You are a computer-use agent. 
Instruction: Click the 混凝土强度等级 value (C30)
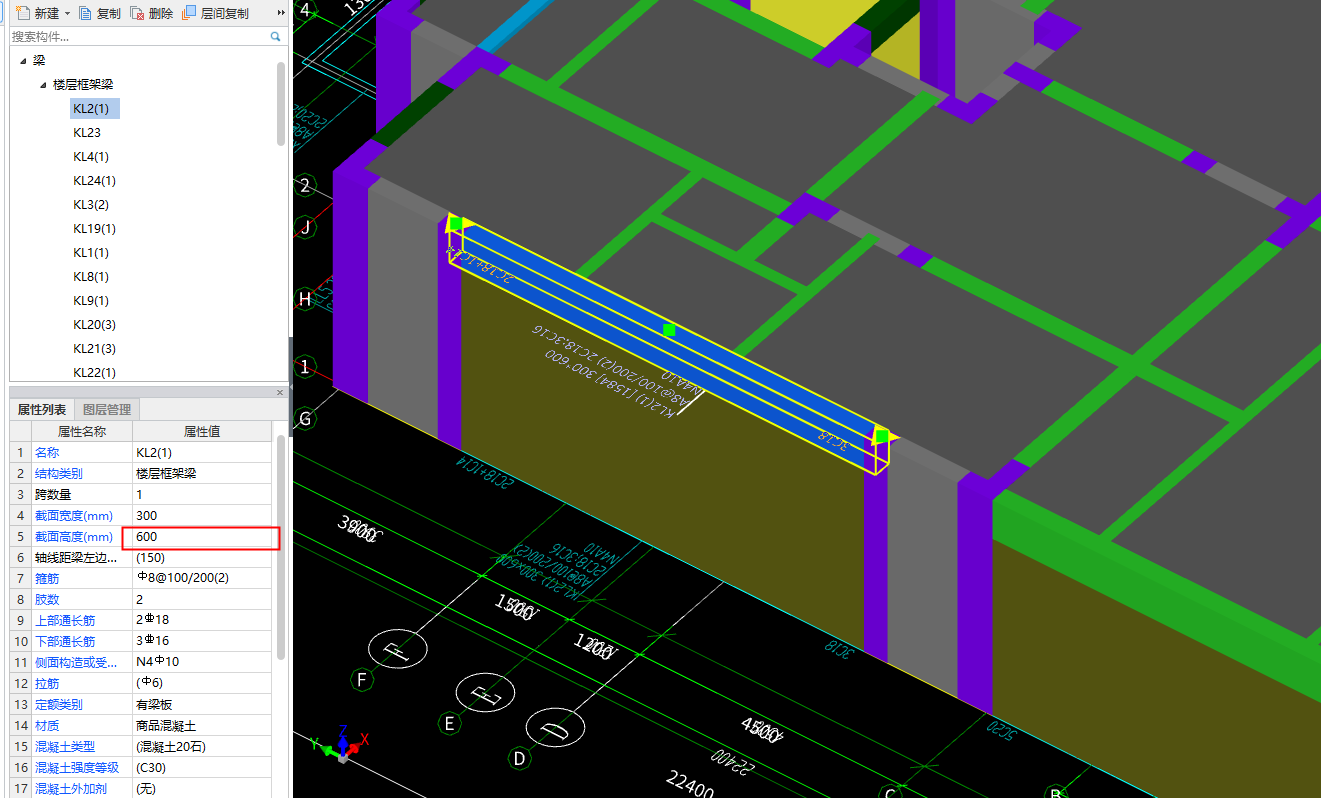(x=201, y=767)
